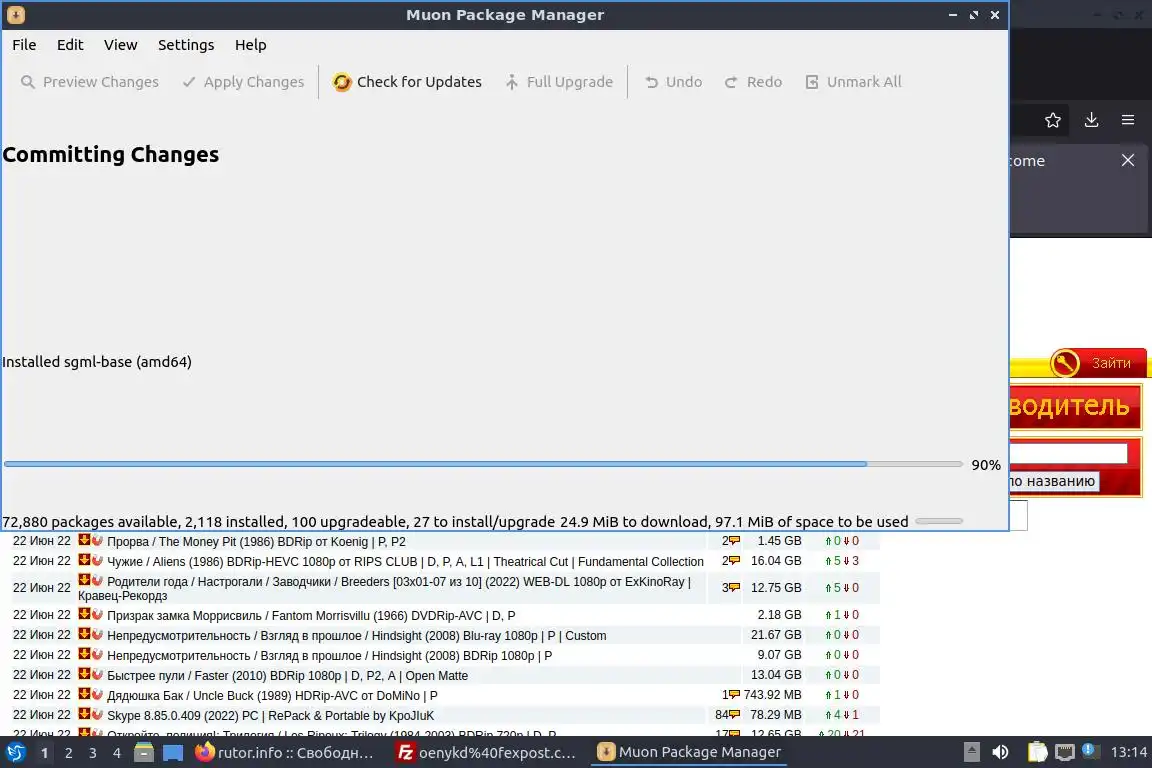Download torrent file for Skype 8.85.0.409 row
The width and height of the screenshot is (1152, 768).
84,714
